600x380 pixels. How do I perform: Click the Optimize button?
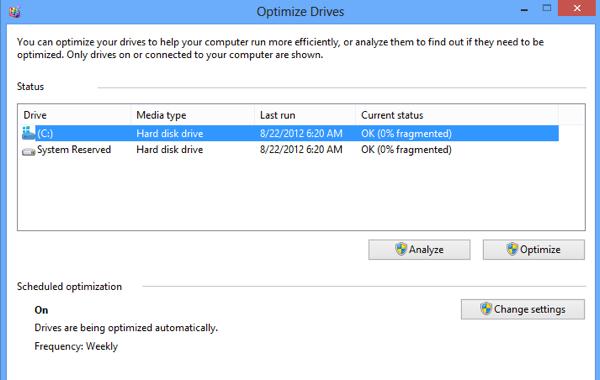(534, 250)
